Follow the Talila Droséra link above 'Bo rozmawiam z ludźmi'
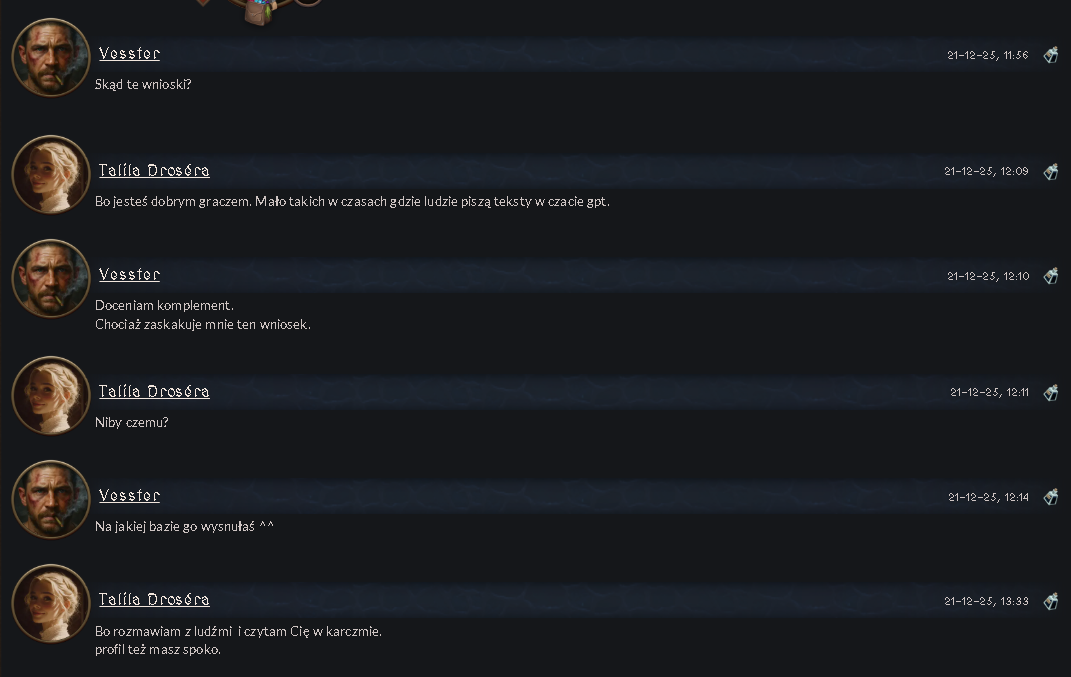 click(154, 599)
